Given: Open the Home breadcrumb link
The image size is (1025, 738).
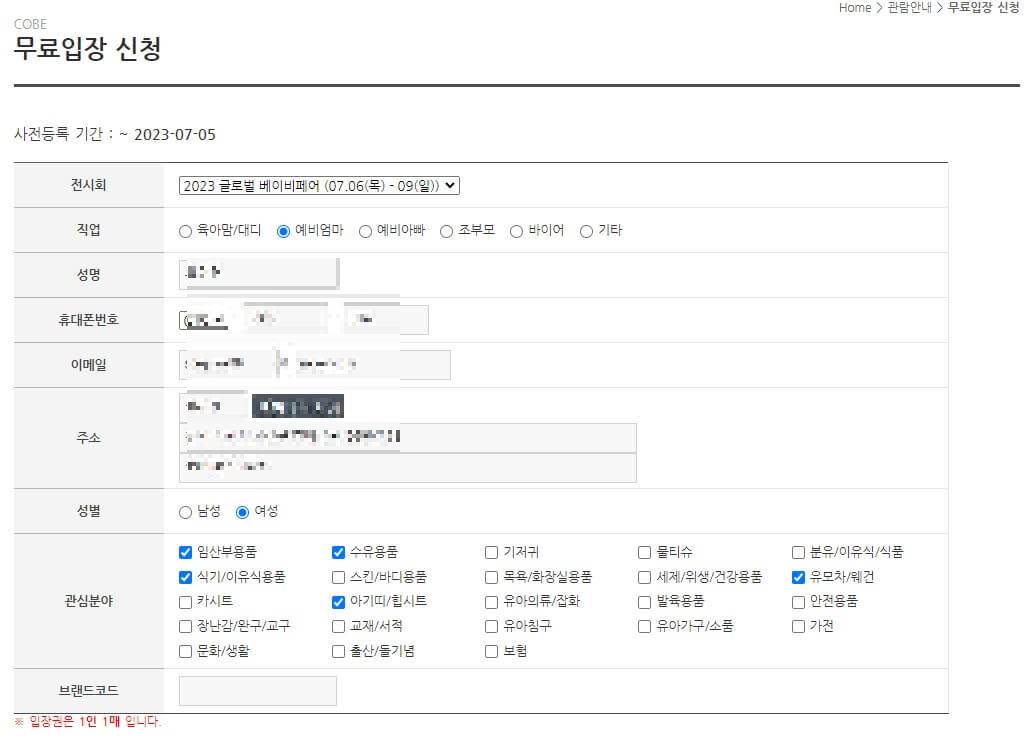Looking at the screenshot, I should pos(855,8).
